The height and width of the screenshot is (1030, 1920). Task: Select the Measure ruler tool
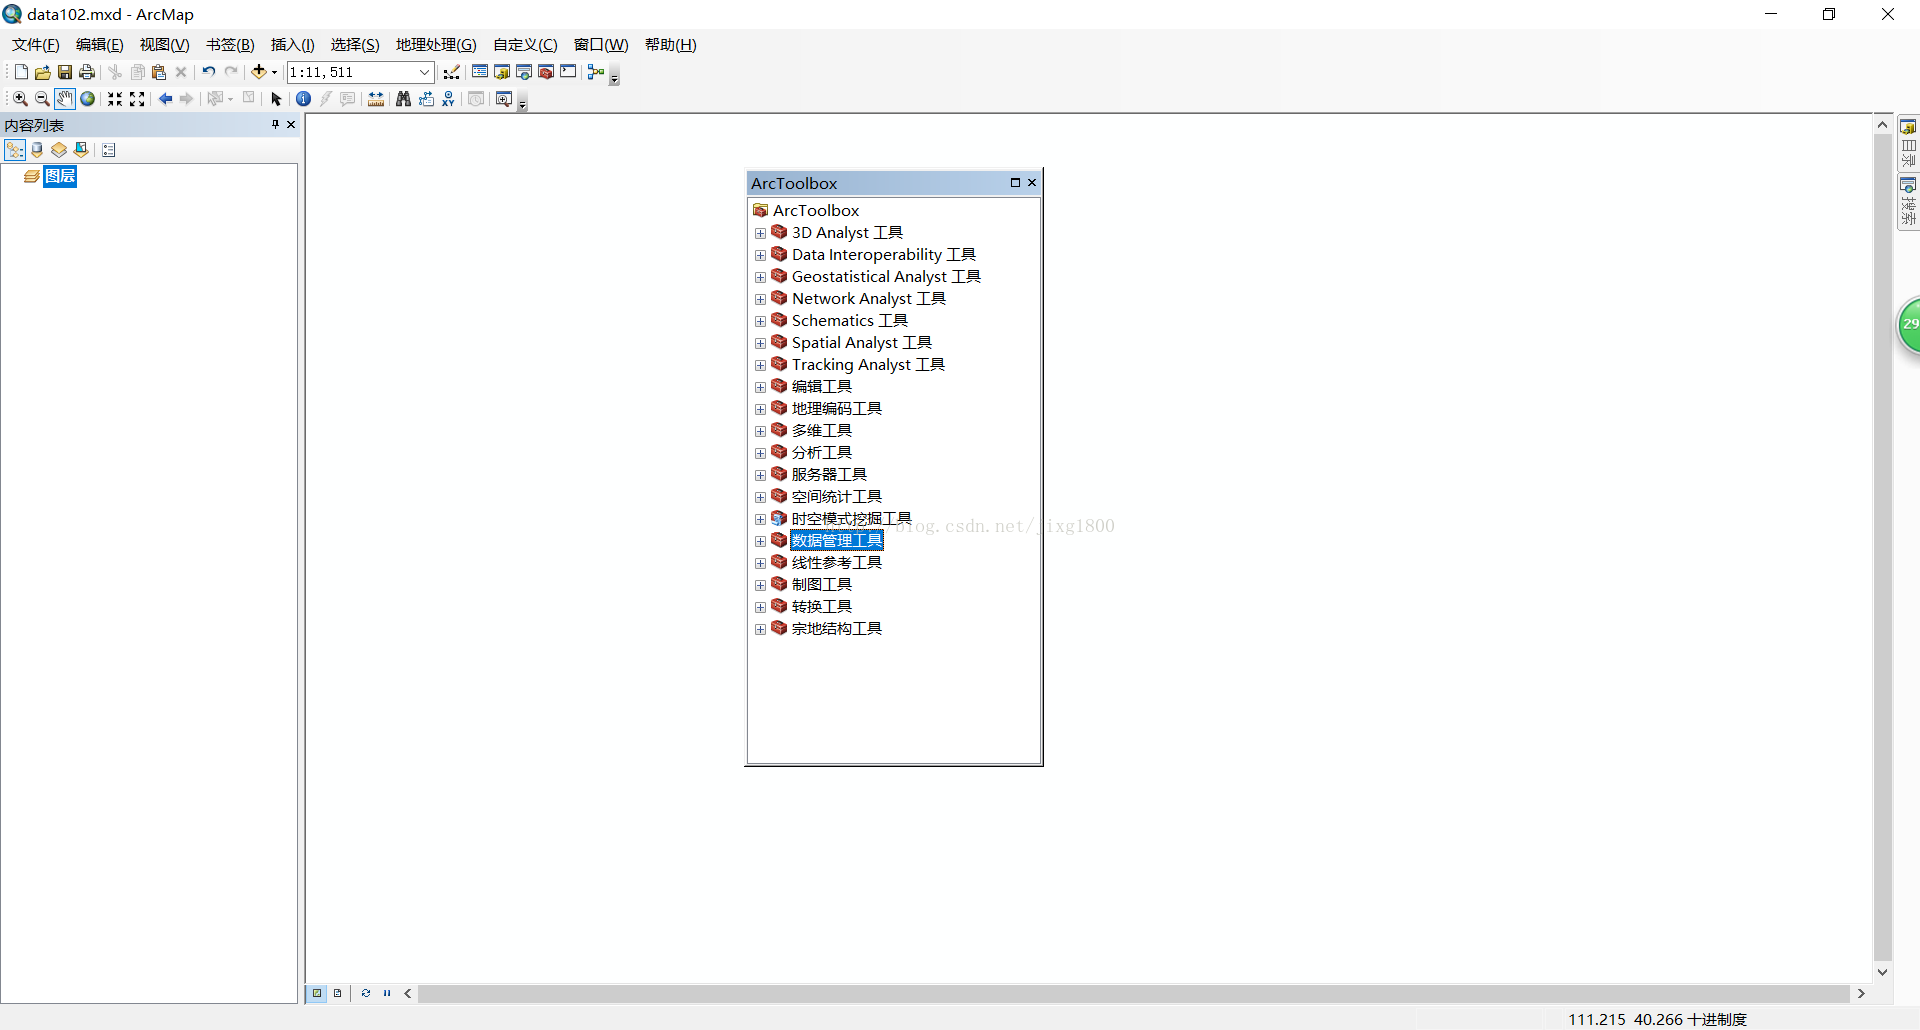tap(376, 99)
